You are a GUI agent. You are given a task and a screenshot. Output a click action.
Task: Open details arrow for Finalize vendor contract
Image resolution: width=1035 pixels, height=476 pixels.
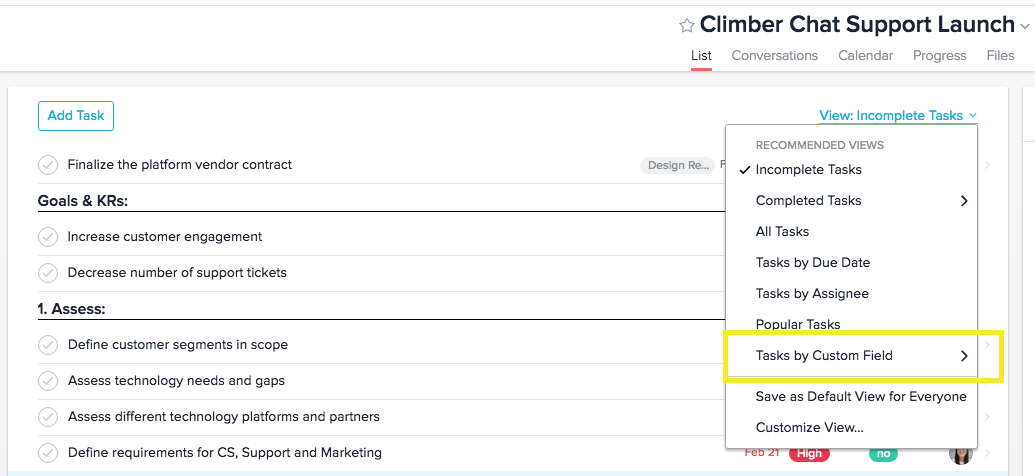click(987, 165)
